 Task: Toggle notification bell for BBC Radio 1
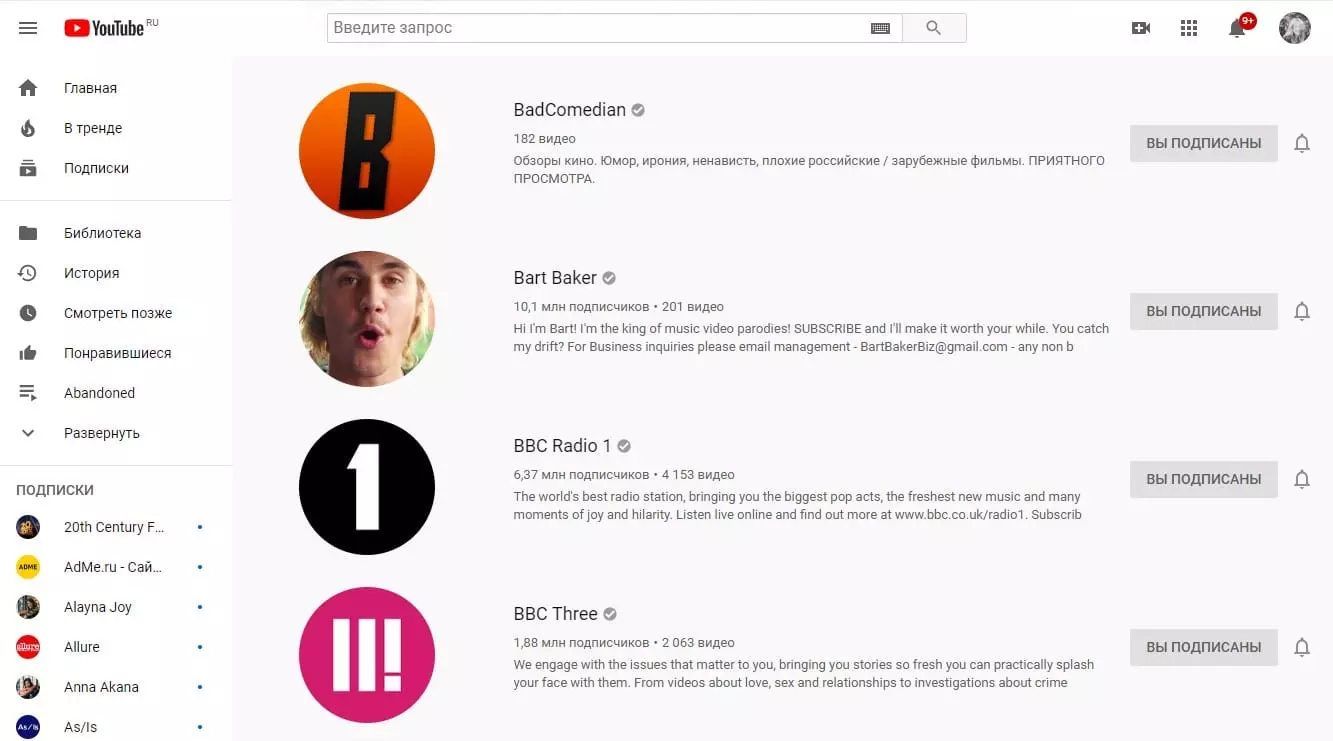tap(1302, 479)
